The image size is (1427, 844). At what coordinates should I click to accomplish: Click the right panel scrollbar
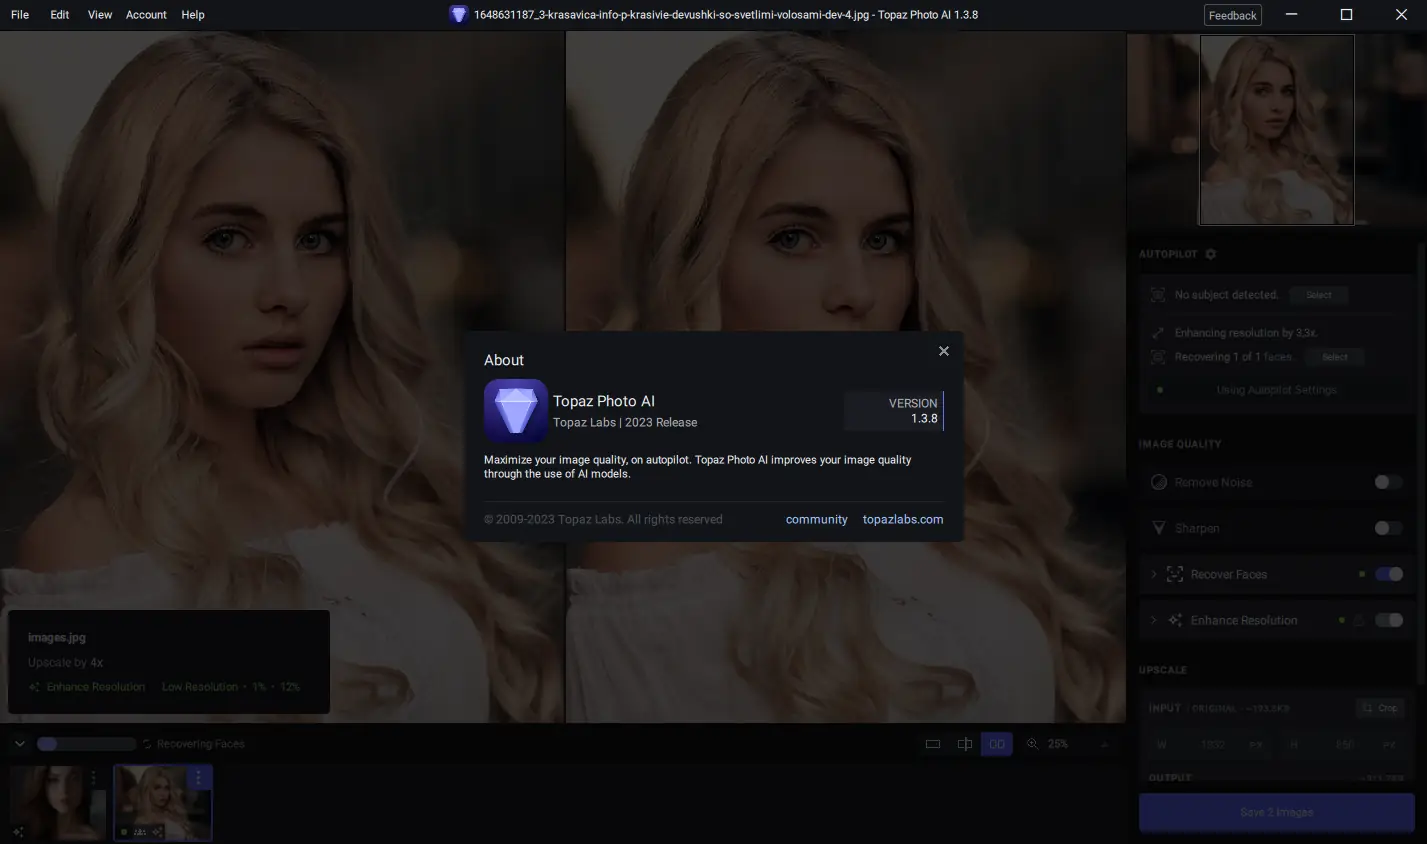(1421, 462)
